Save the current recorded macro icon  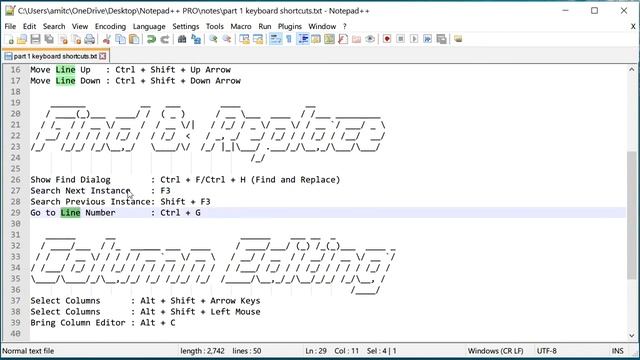(441, 39)
